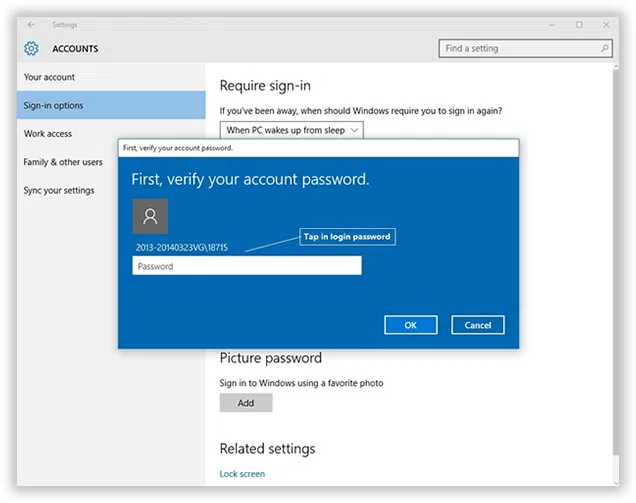
Task: Click the Find a setting search box
Action: tap(518, 48)
